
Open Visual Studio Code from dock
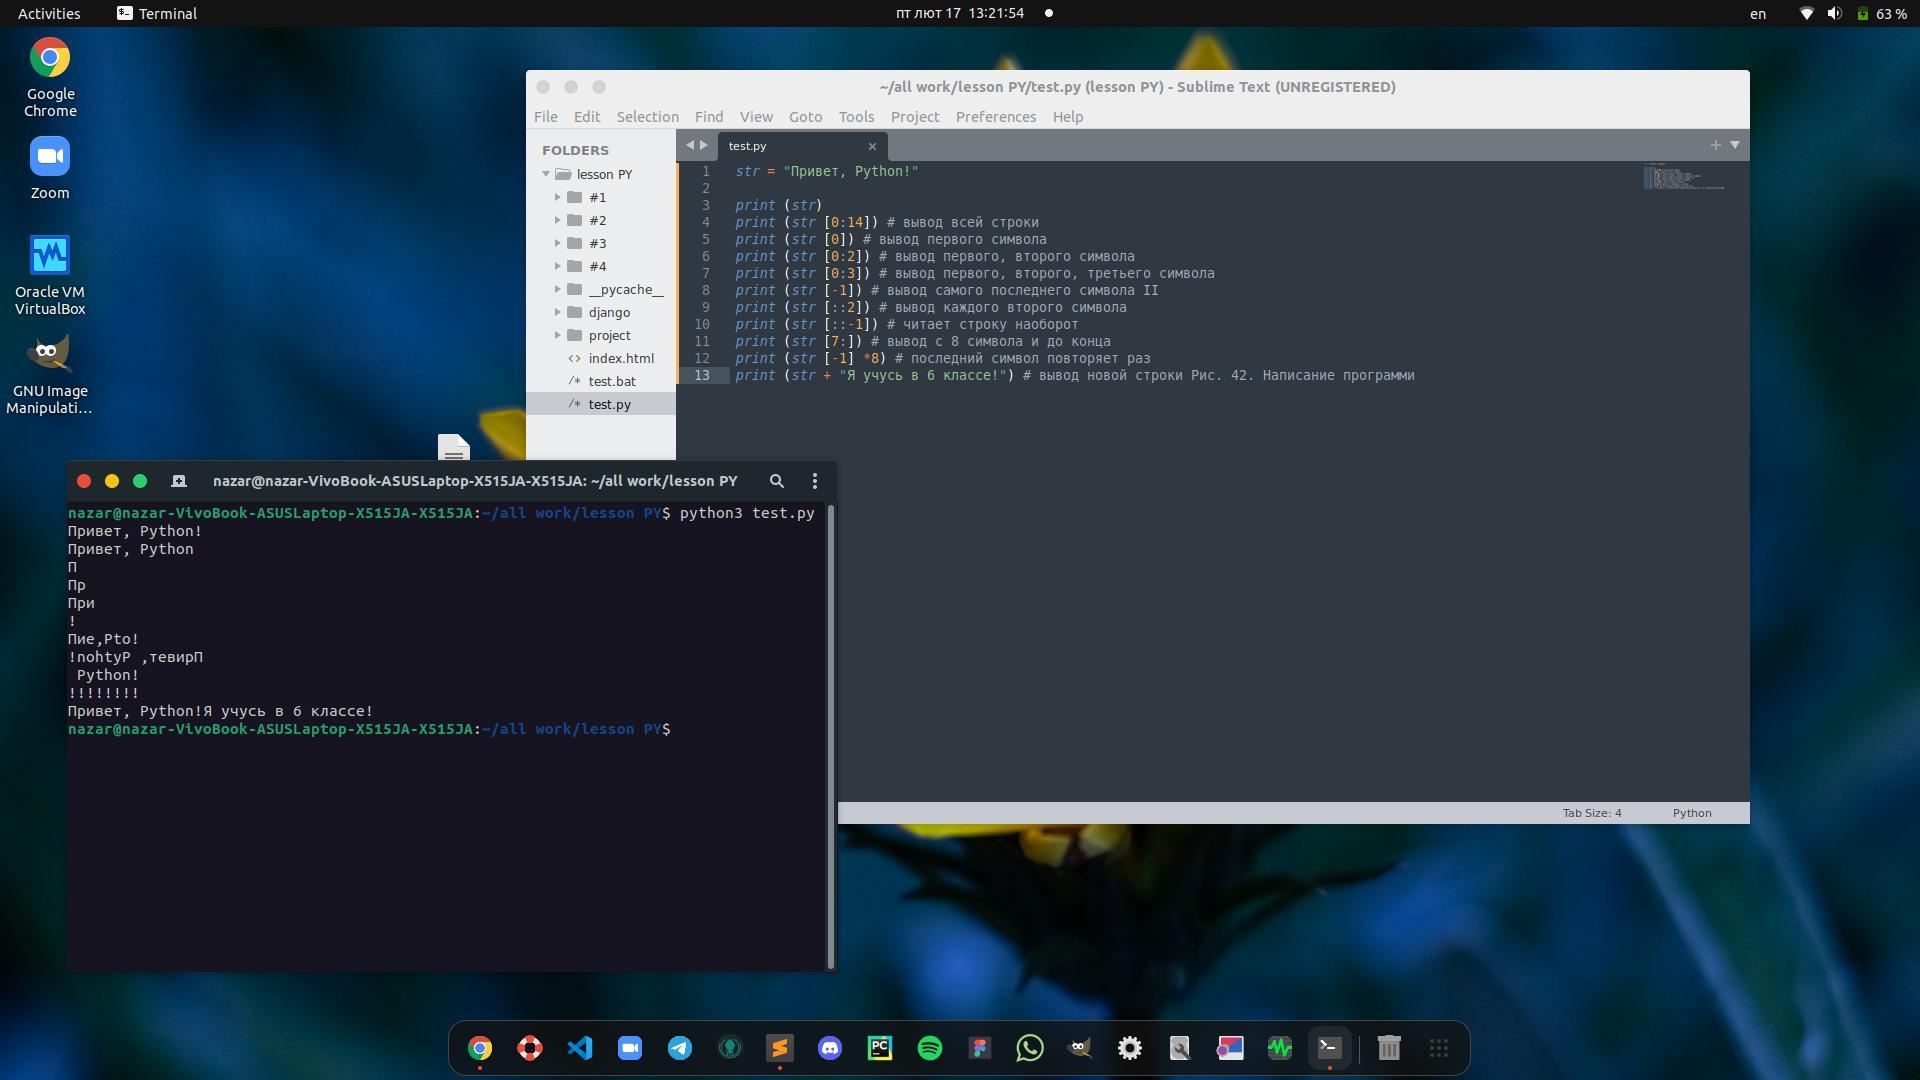[580, 1048]
